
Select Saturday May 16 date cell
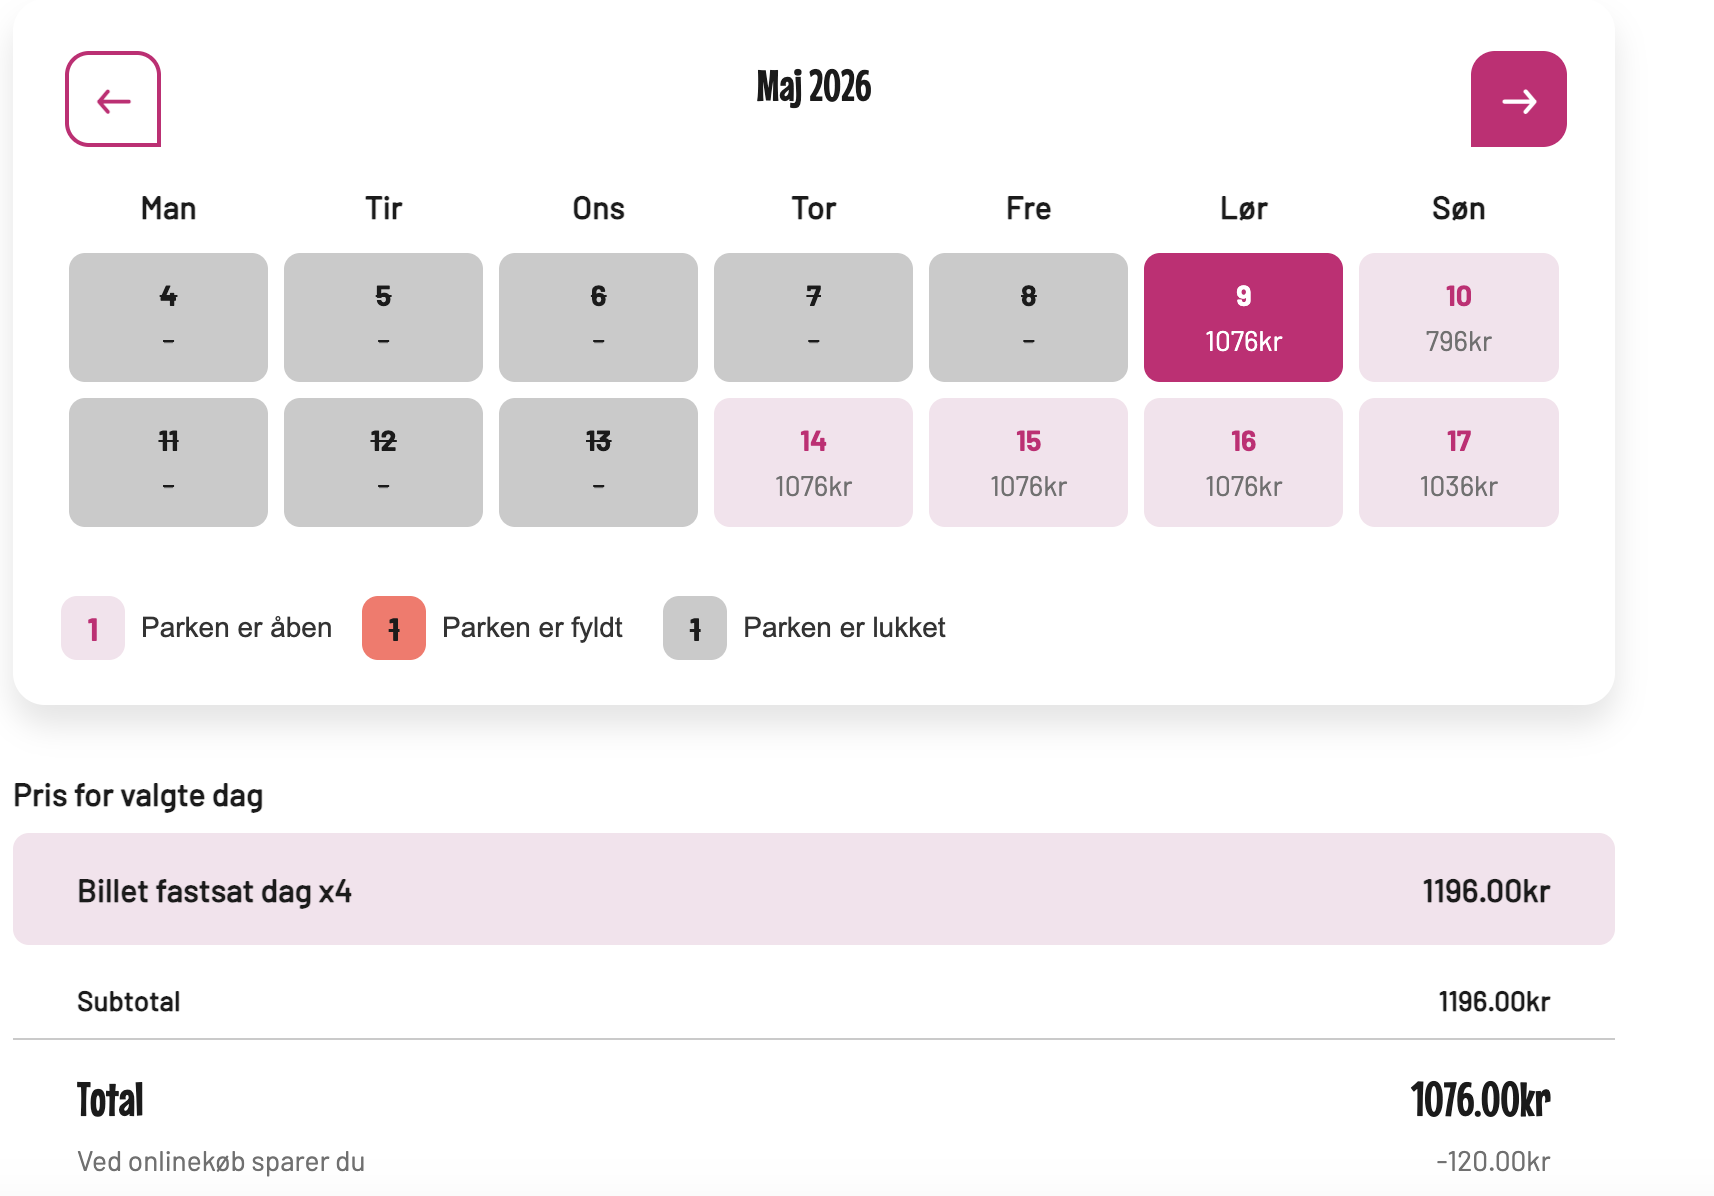(1243, 462)
